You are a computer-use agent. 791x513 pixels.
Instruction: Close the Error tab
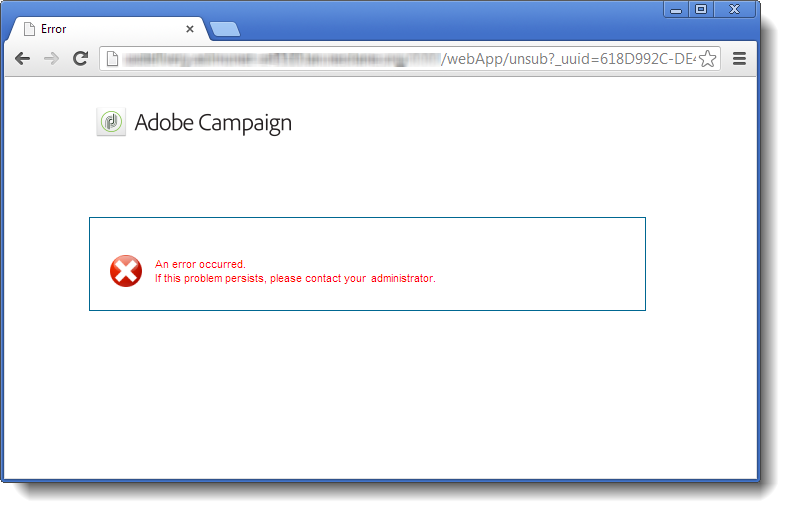pos(190,29)
